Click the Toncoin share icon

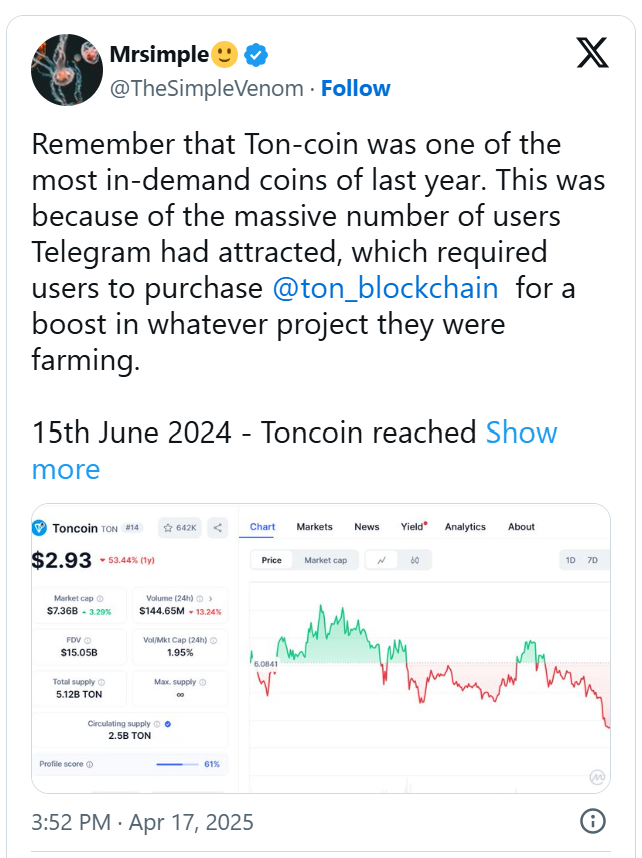pyautogui.click(x=218, y=527)
